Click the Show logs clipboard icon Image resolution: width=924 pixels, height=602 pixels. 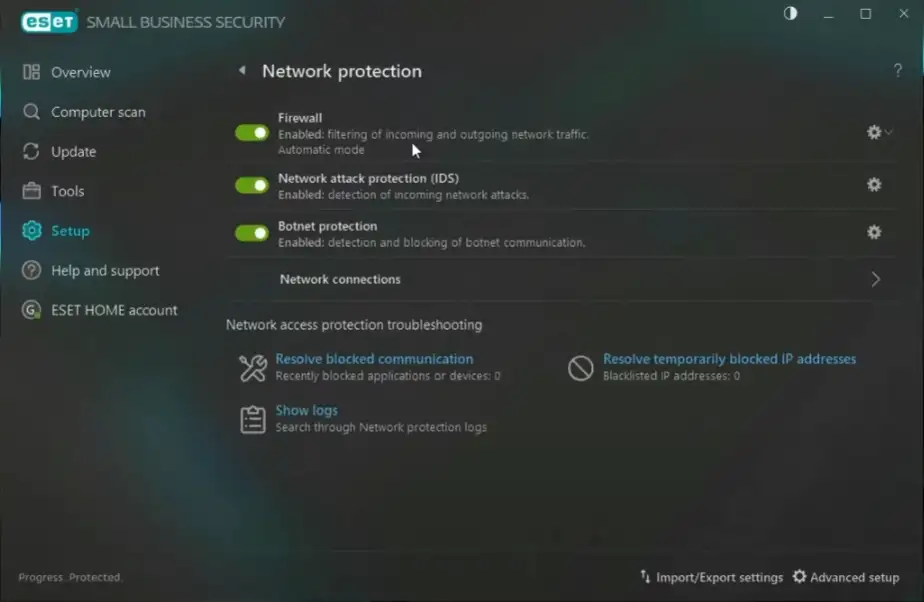[x=253, y=419]
